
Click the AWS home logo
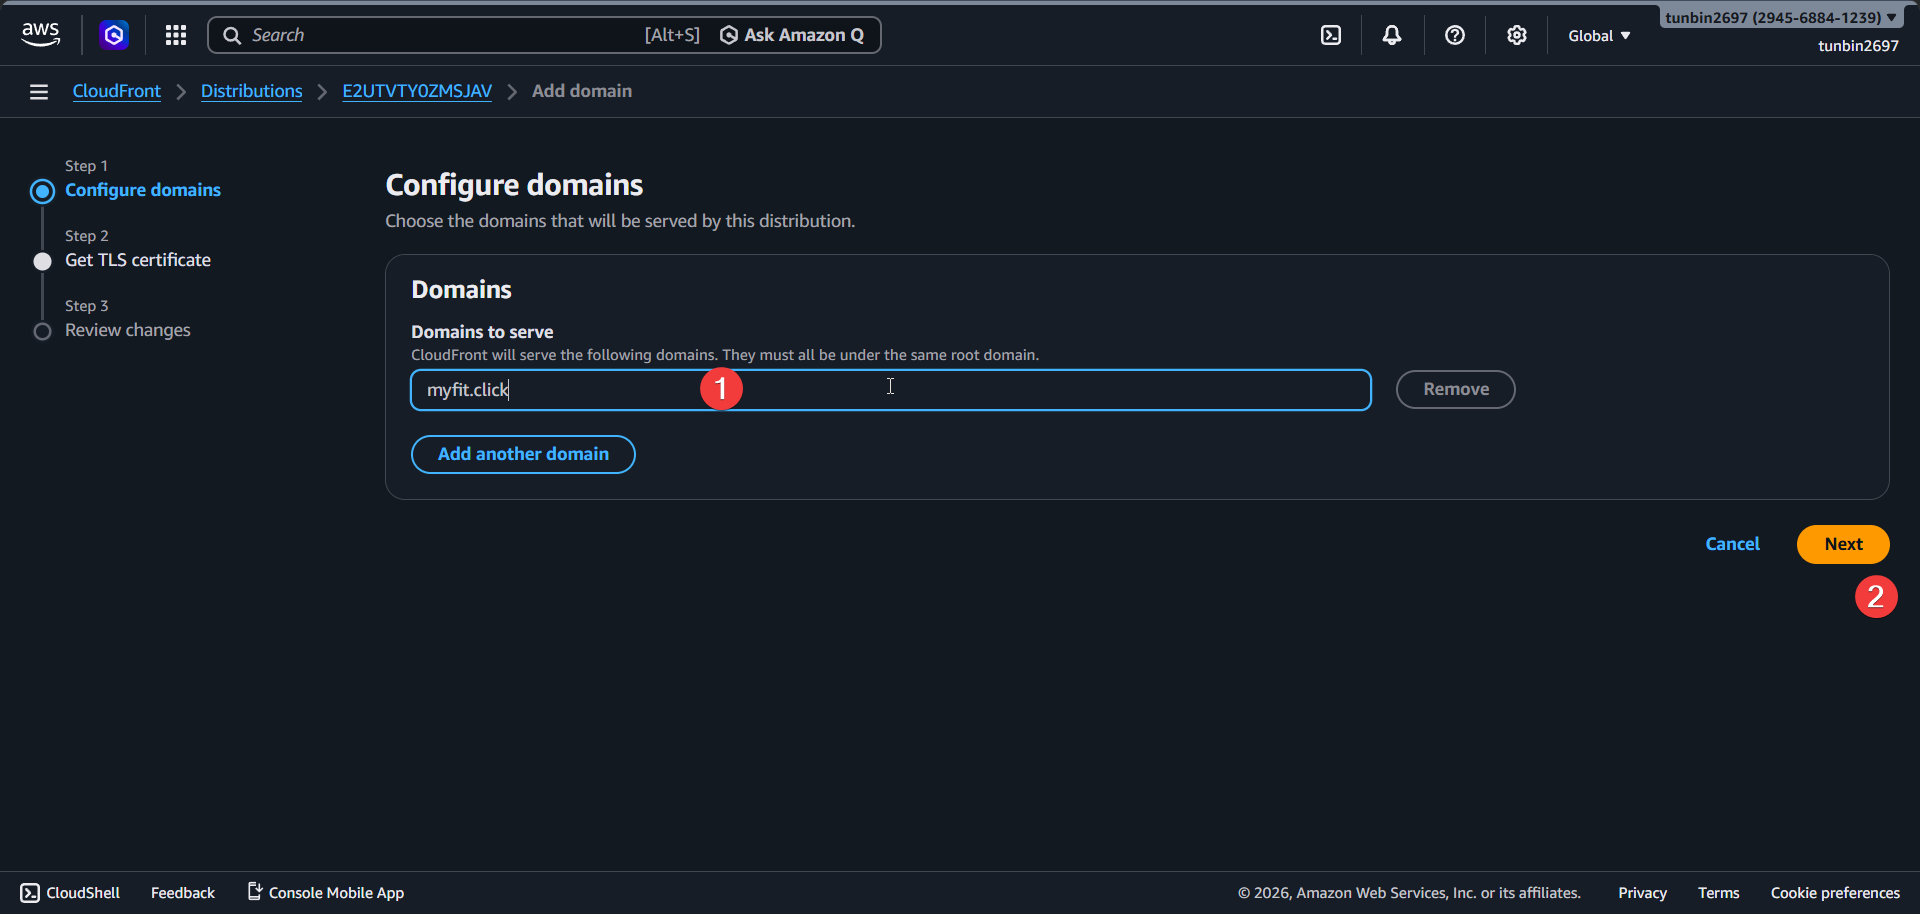pyautogui.click(x=40, y=34)
